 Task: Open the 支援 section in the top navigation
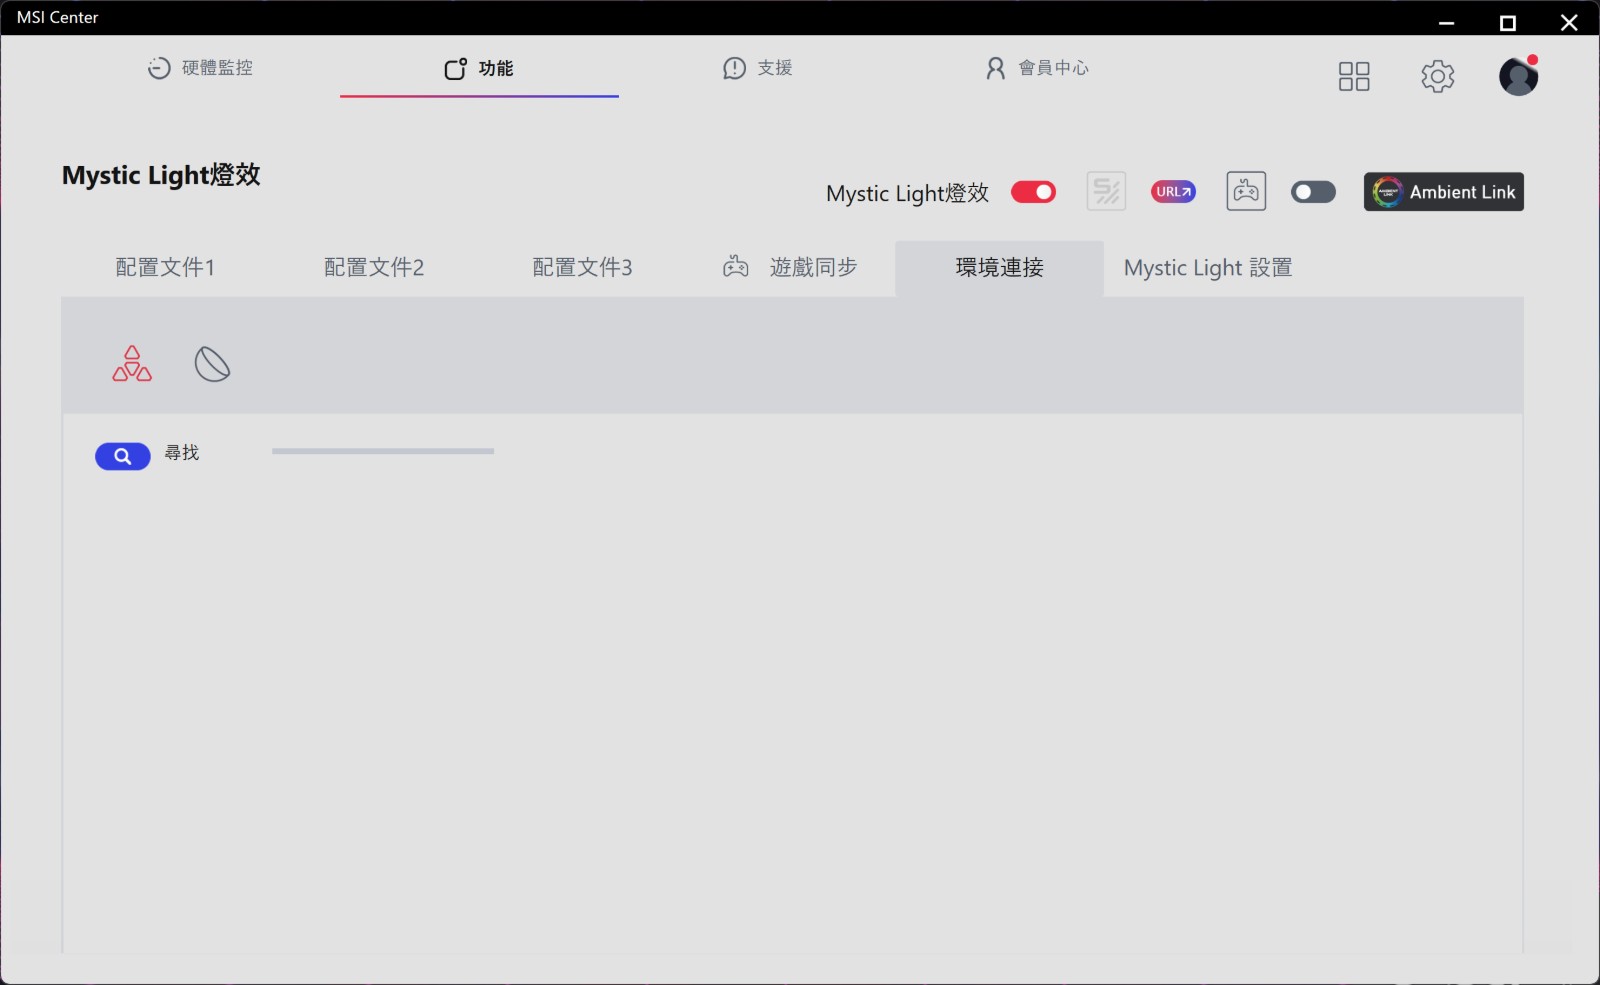point(758,68)
